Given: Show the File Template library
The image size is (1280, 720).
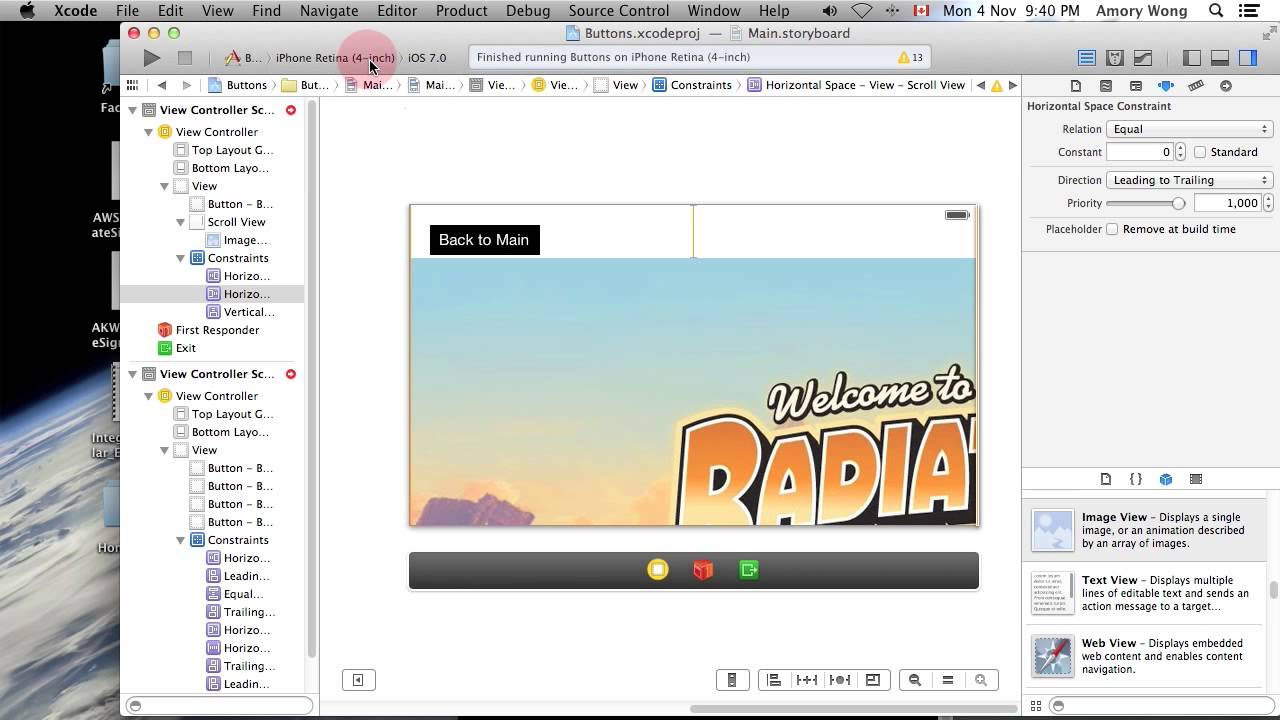Looking at the screenshot, I should [1106, 479].
